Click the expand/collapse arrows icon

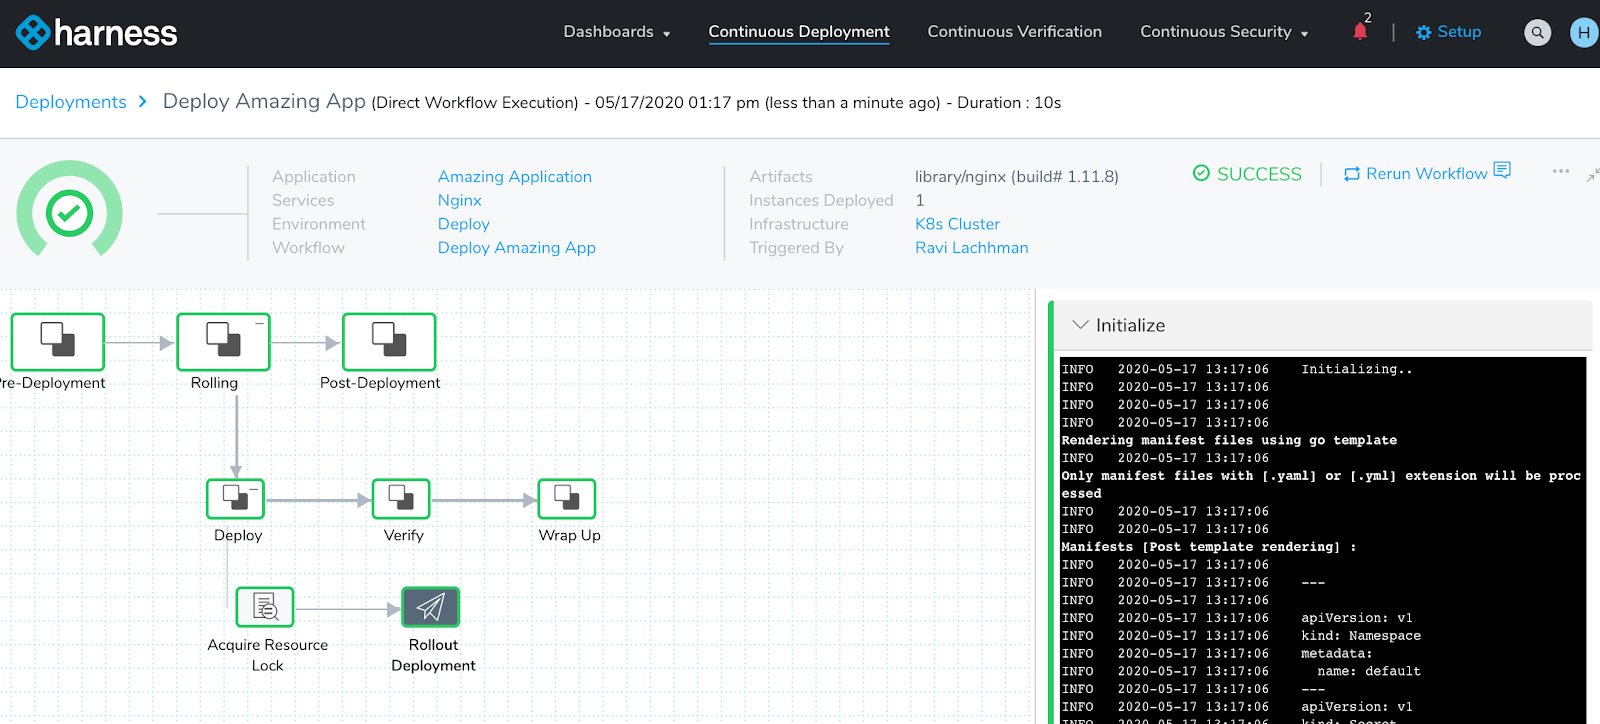point(1593,175)
